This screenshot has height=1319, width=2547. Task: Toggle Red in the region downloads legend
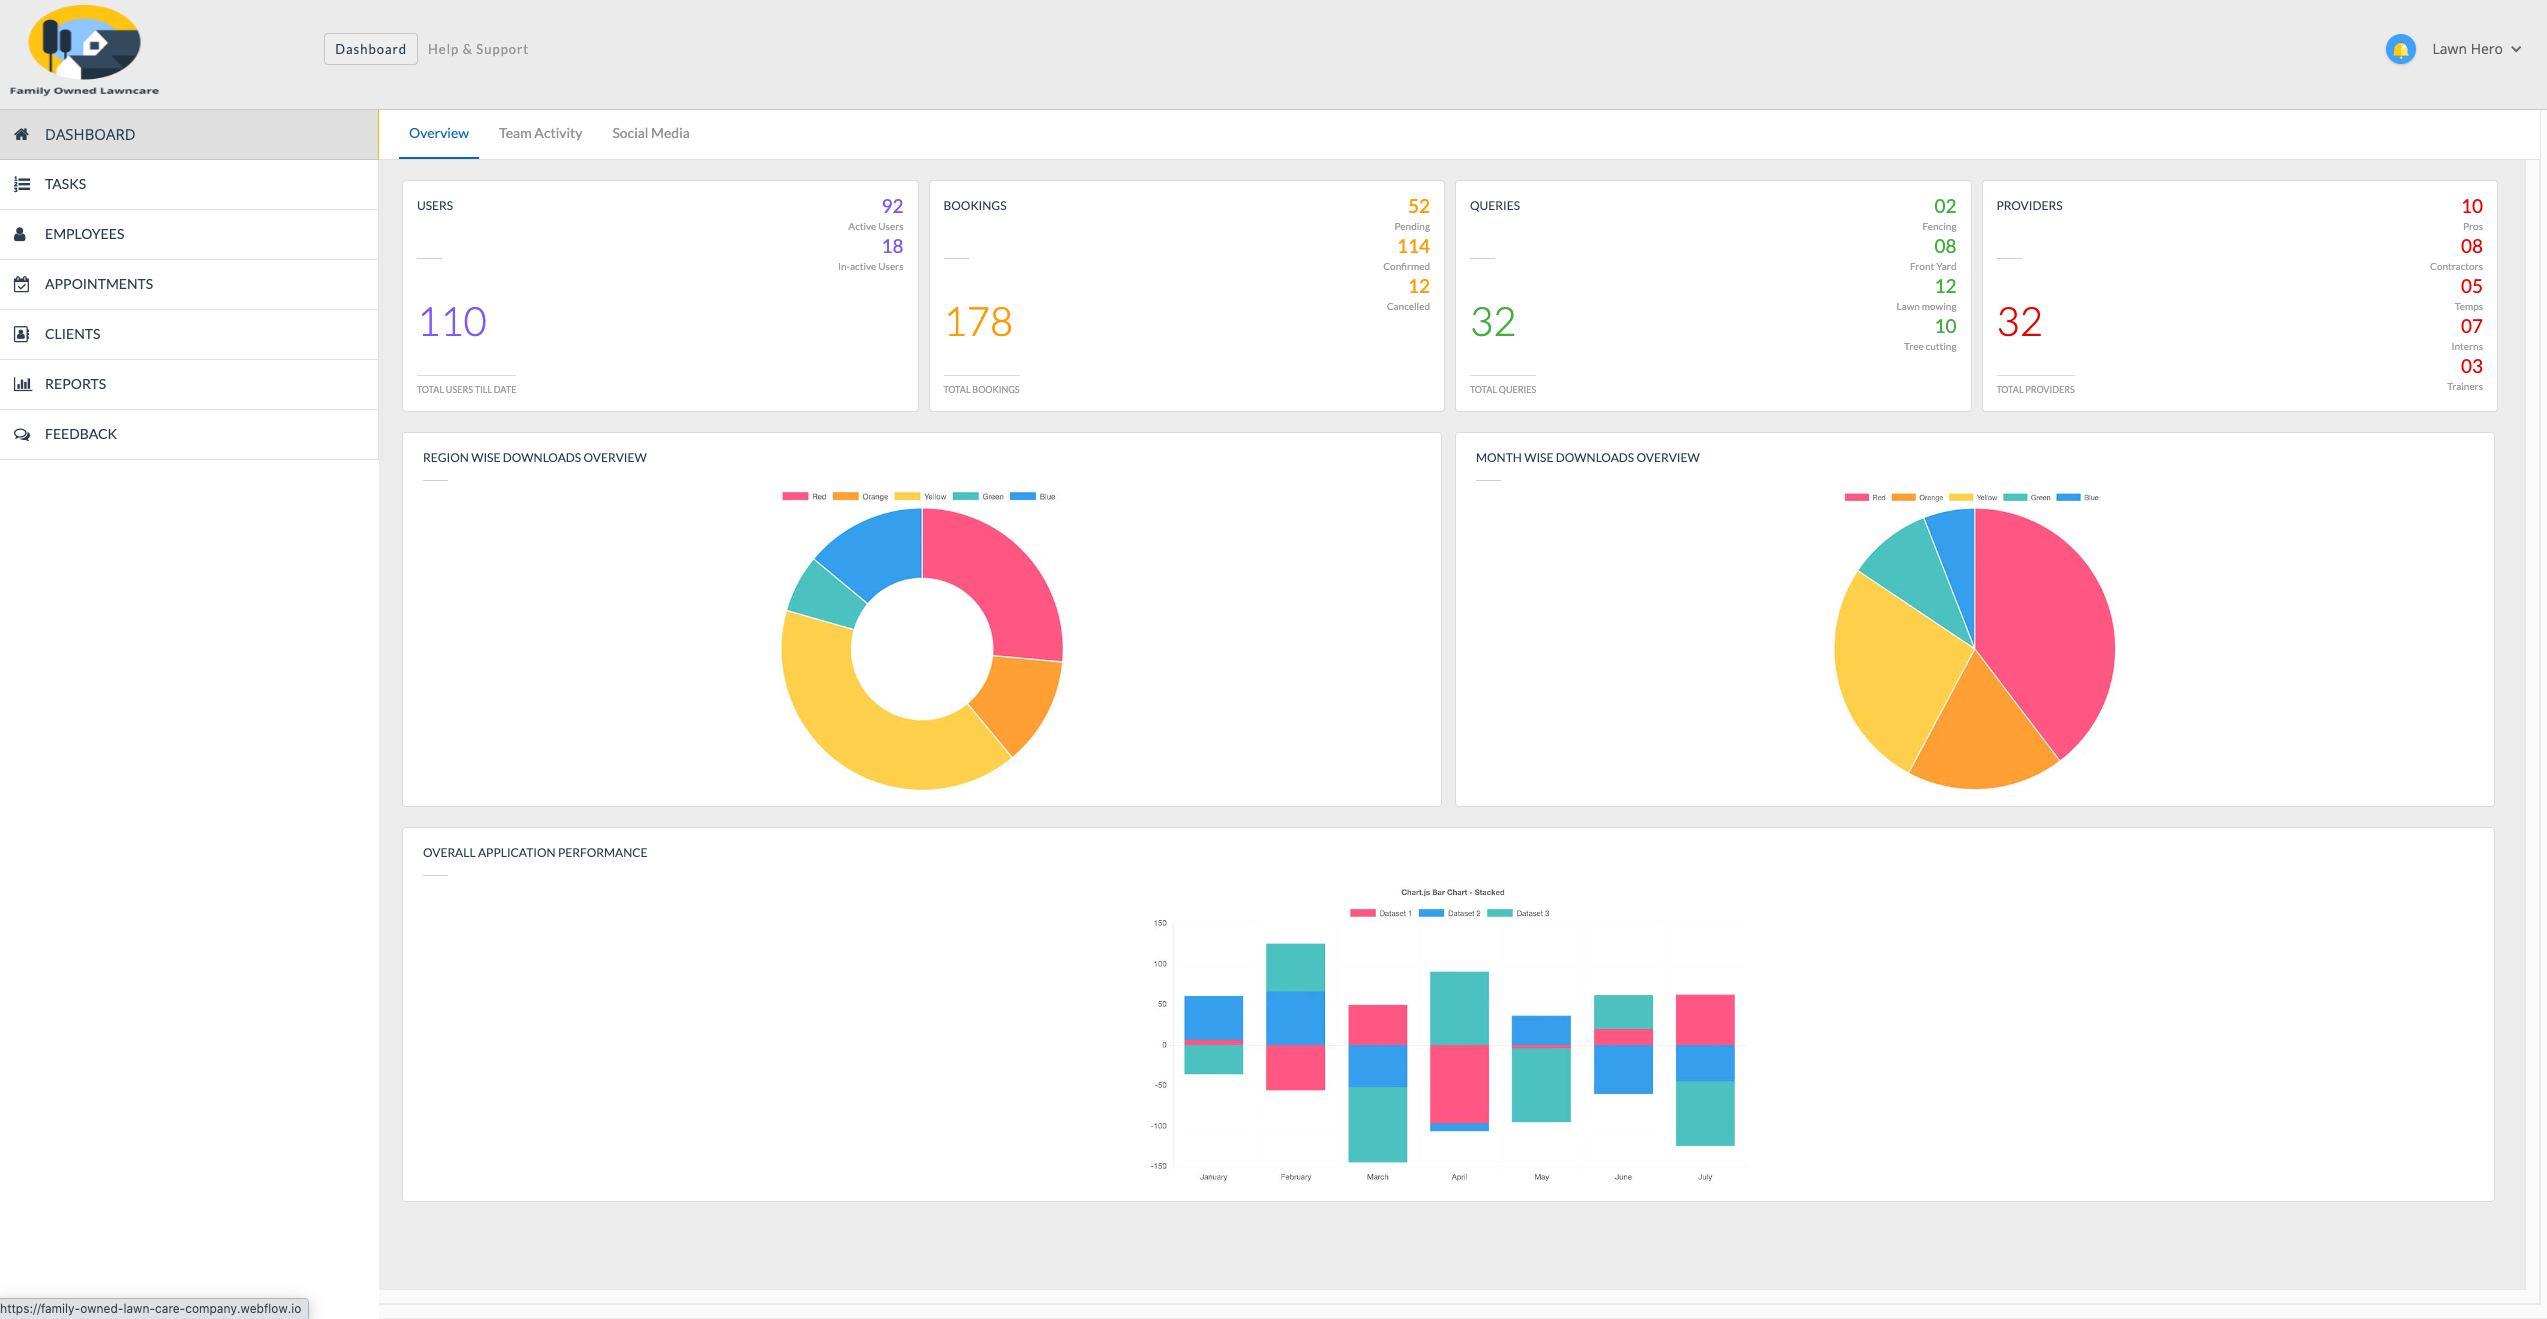[x=805, y=496]
